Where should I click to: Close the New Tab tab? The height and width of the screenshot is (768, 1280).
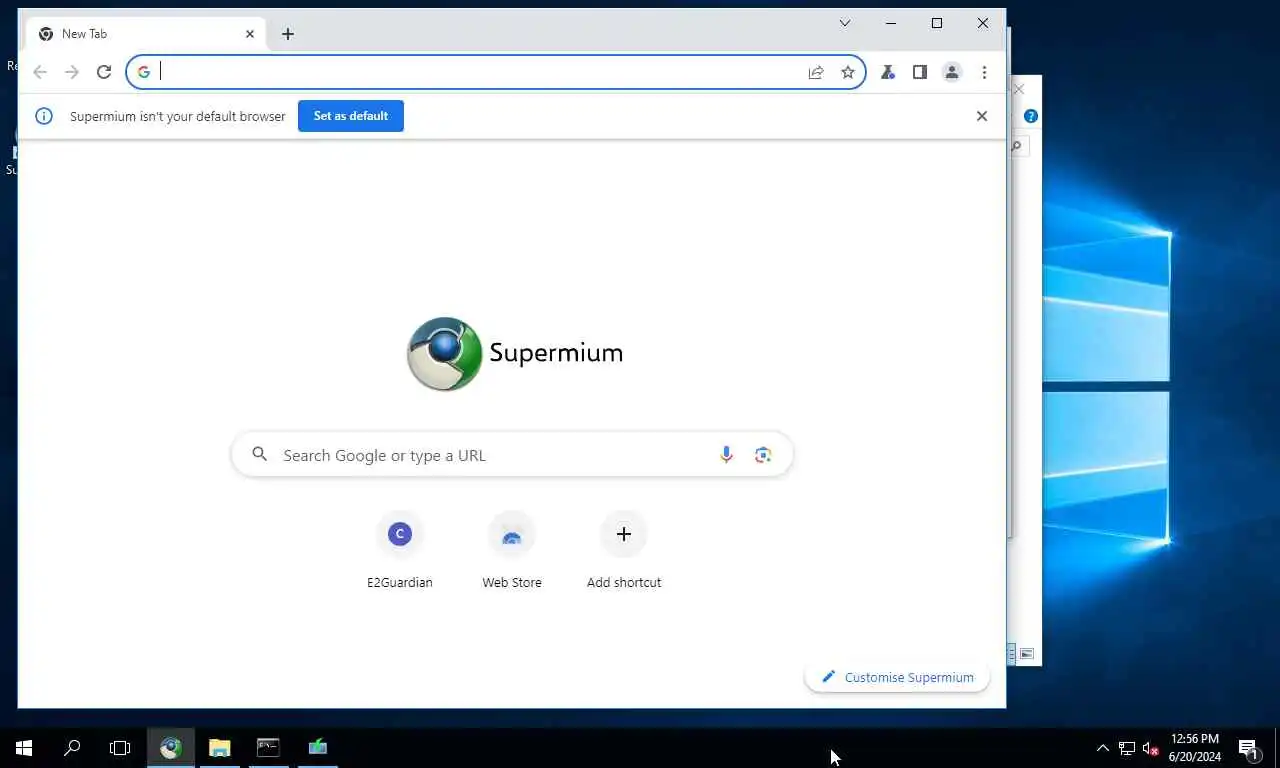250,34
